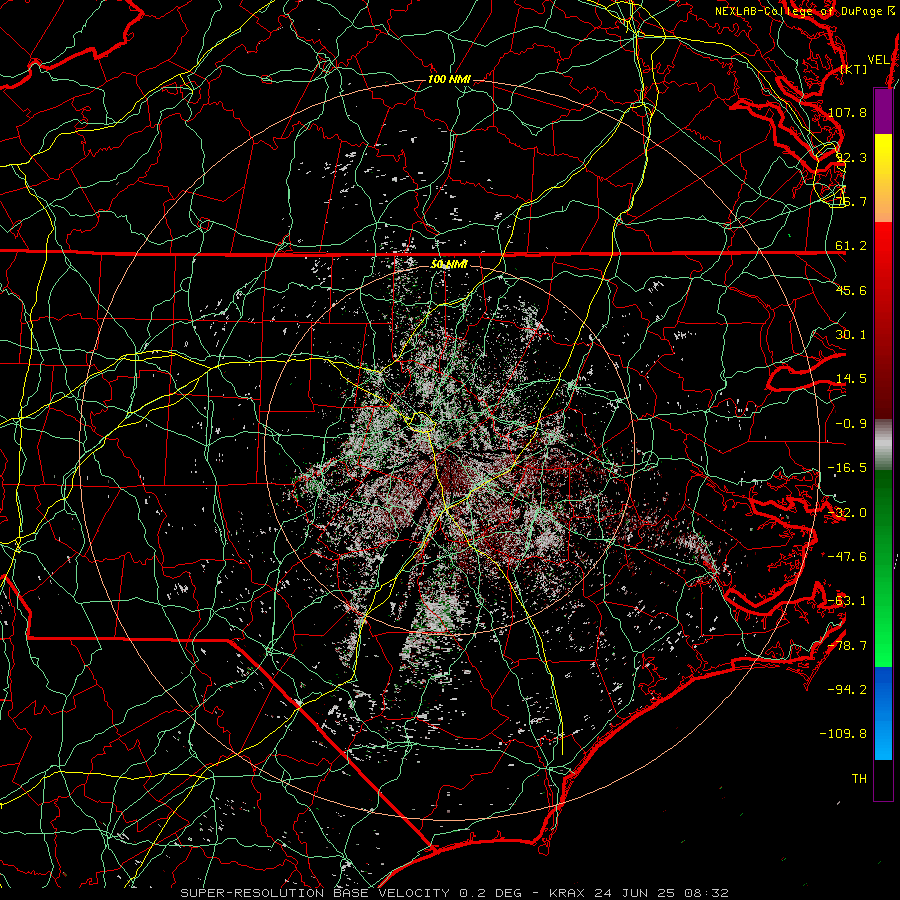
Task: Click the 100 NMI range ring label
Action: pos(449,79)
